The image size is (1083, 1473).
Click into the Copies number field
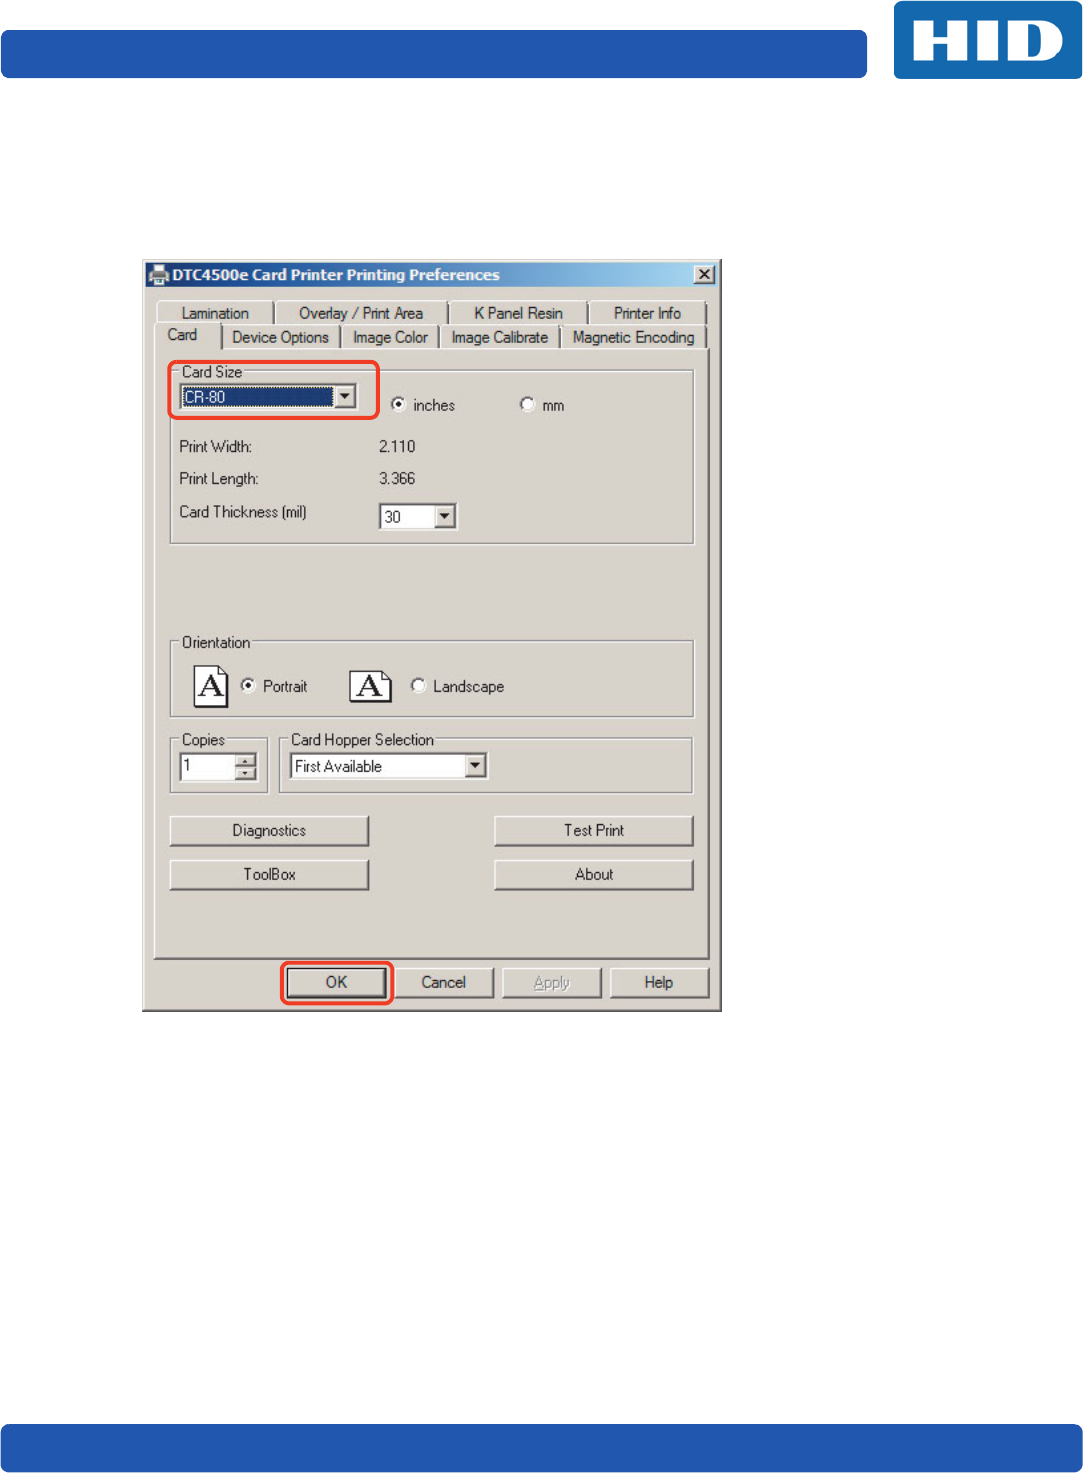point(208,767)
